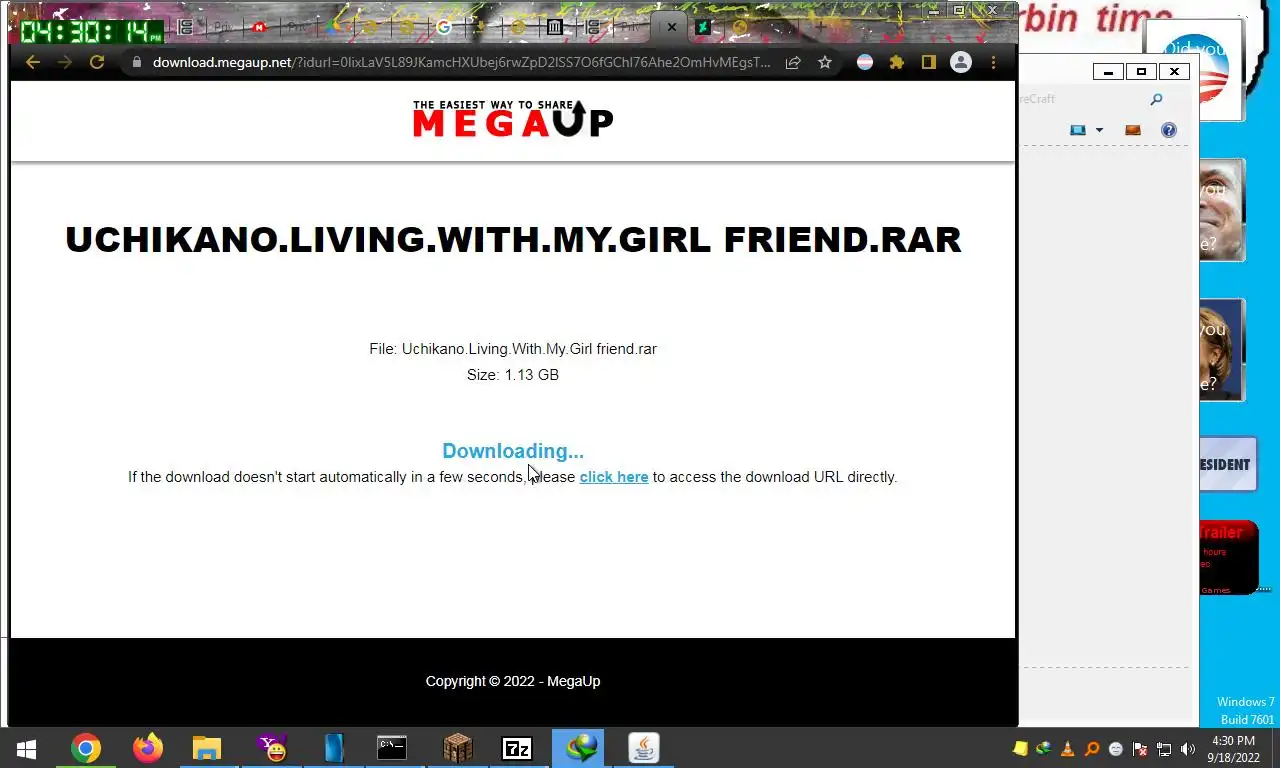The height and width of the screenshot is (768, 1280).
Task: Click the browser forward arrow
Action: (x=65, y=62)
